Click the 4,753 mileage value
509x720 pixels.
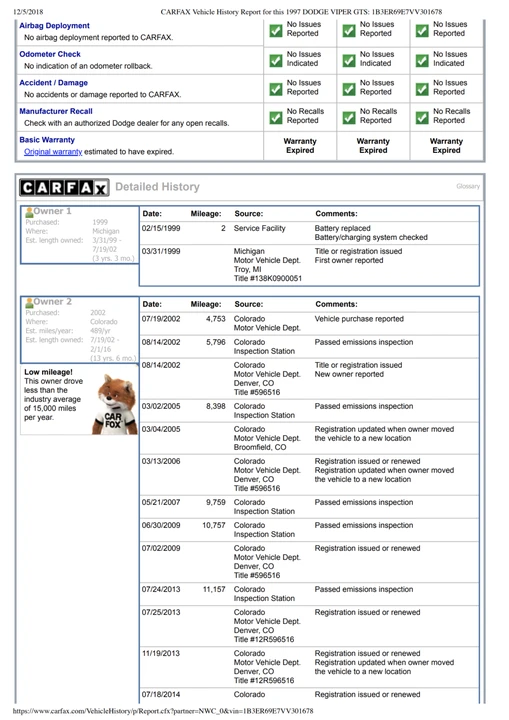[x=215, y=319]
